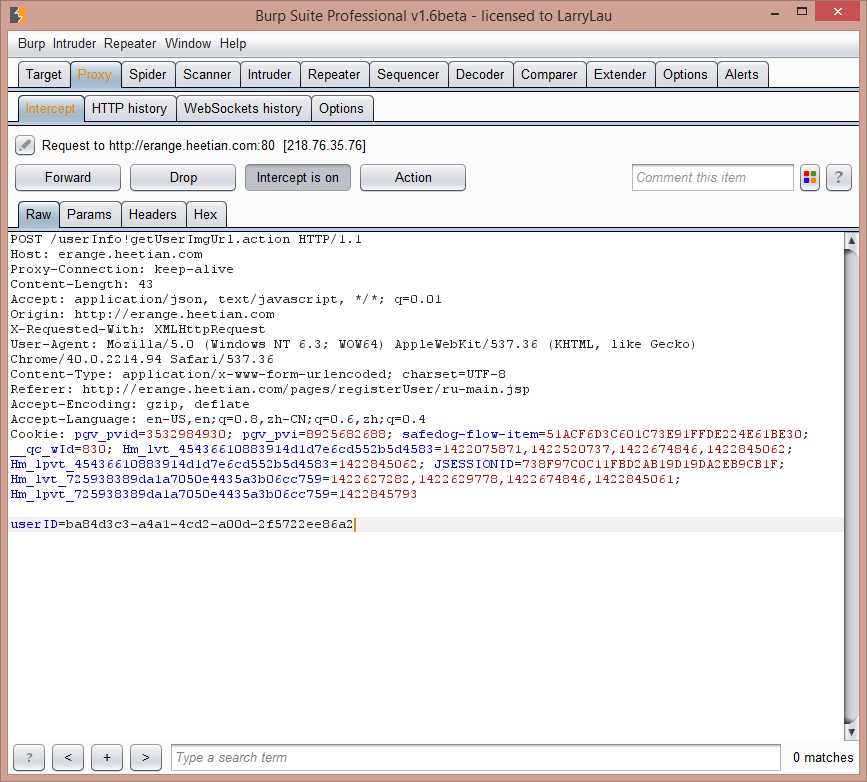Open the Action menu button

pyautogui.click(x=412, y=178)
